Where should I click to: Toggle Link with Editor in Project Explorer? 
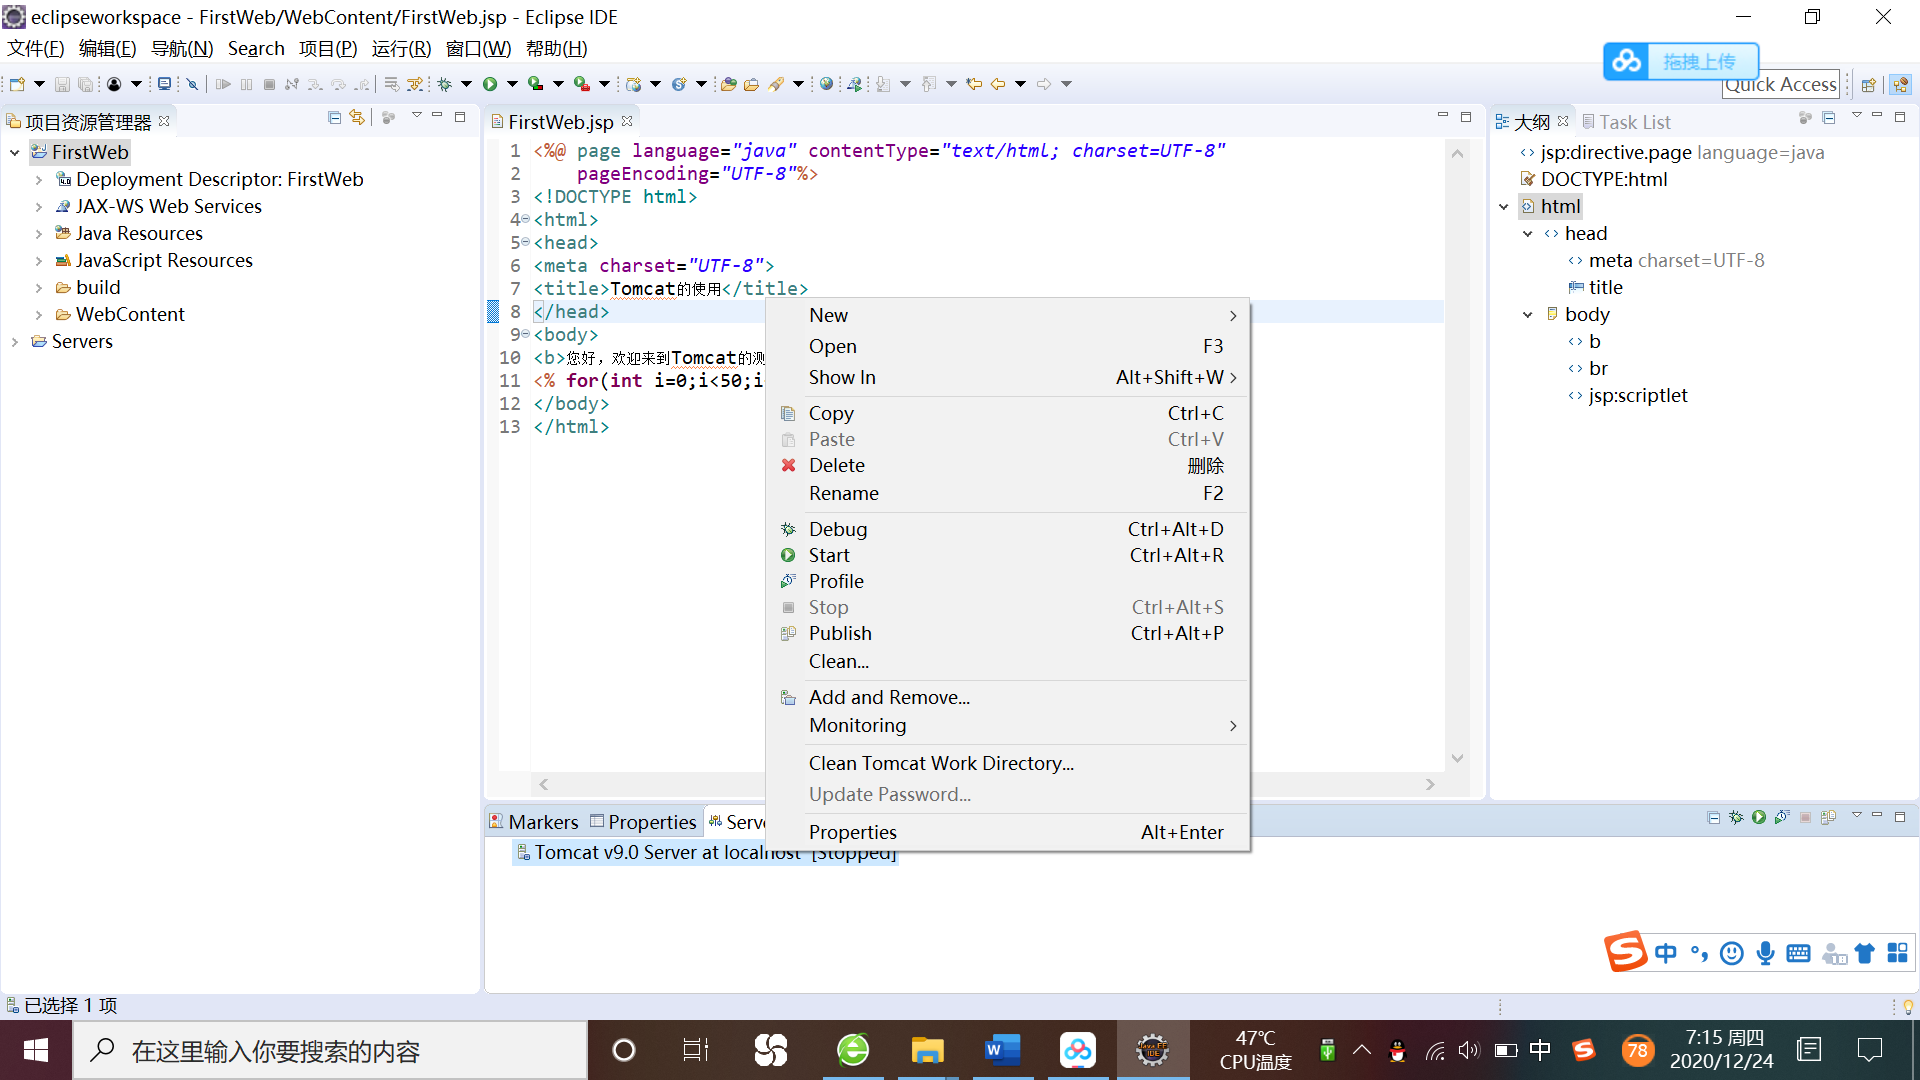click(357, 117)
